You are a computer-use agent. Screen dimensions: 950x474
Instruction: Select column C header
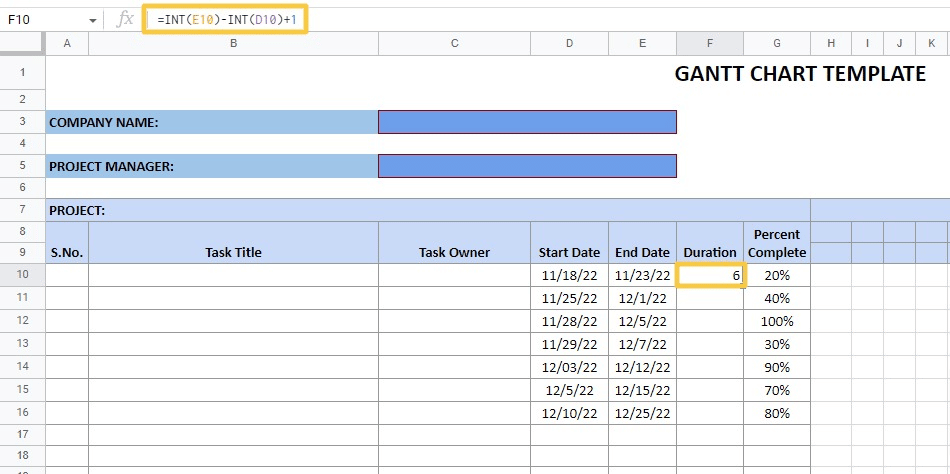point(454,43)
